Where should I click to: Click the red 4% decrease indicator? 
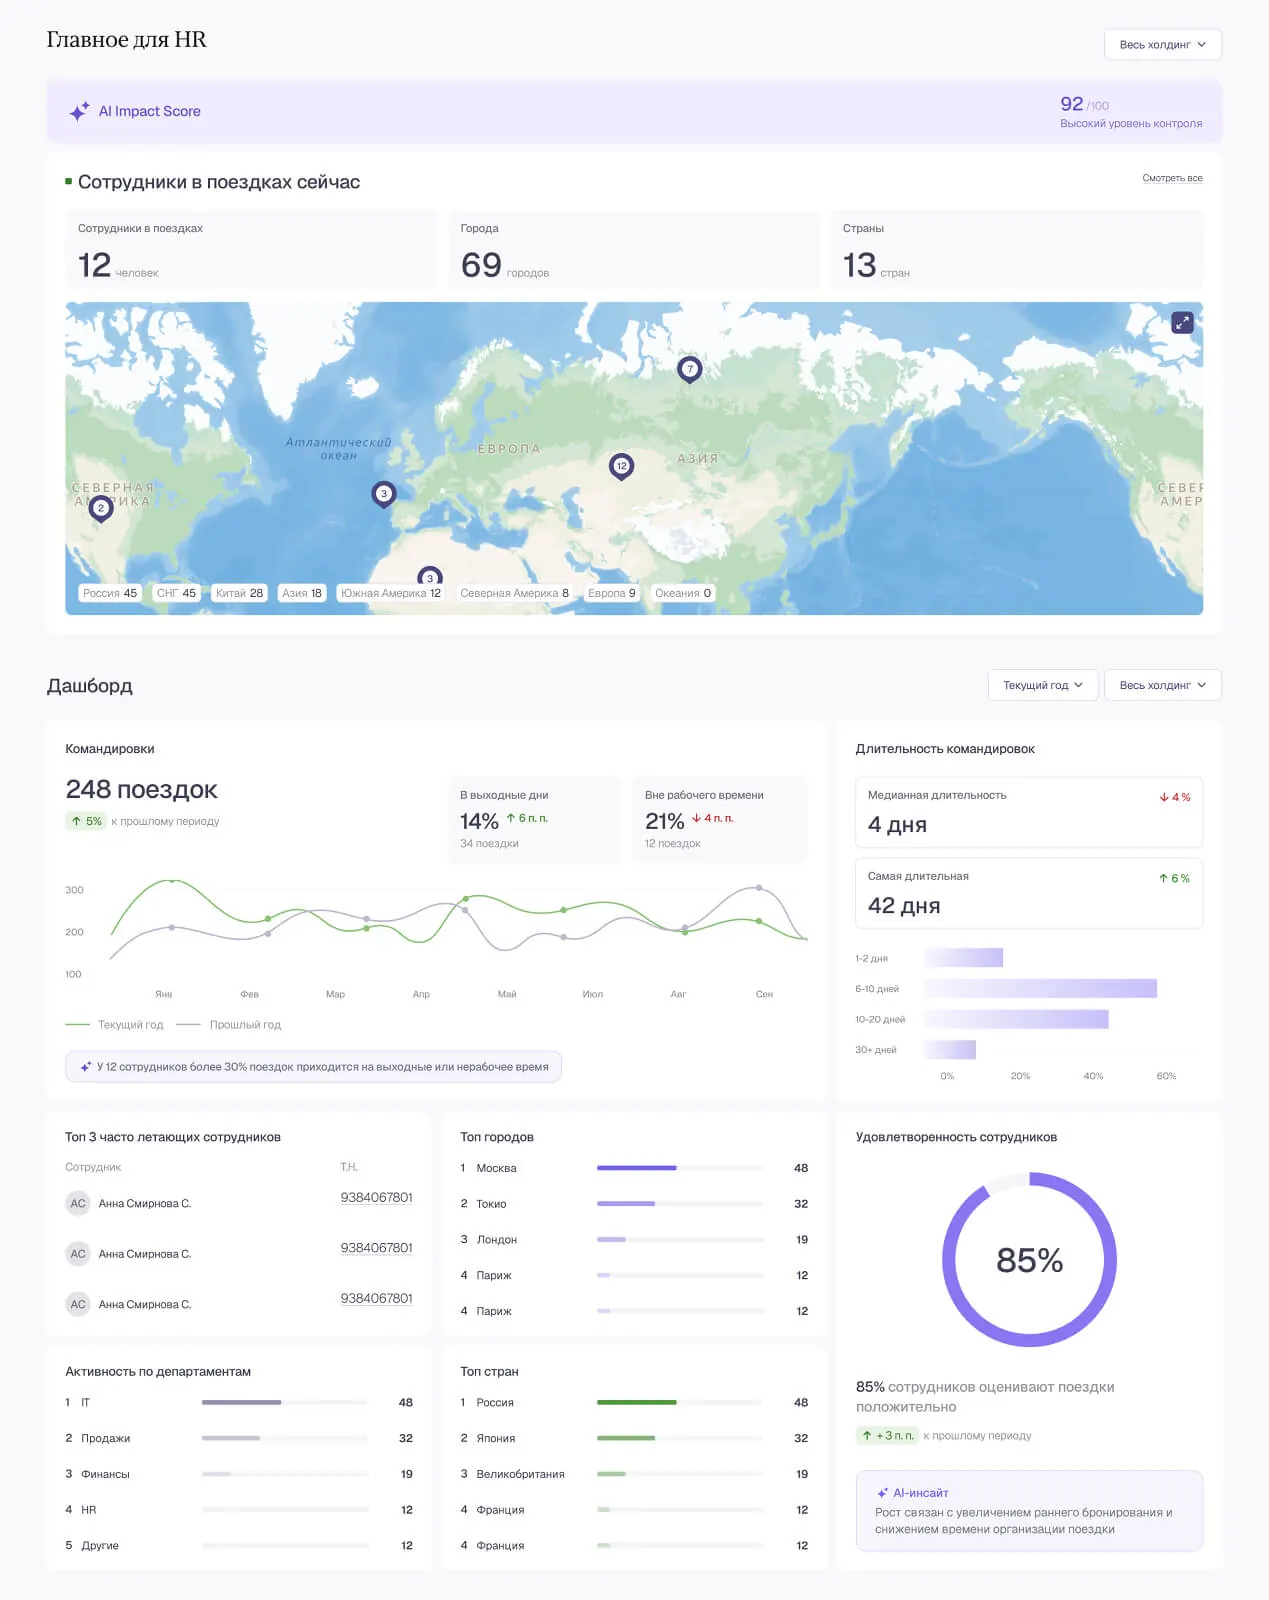[1175, 797]
